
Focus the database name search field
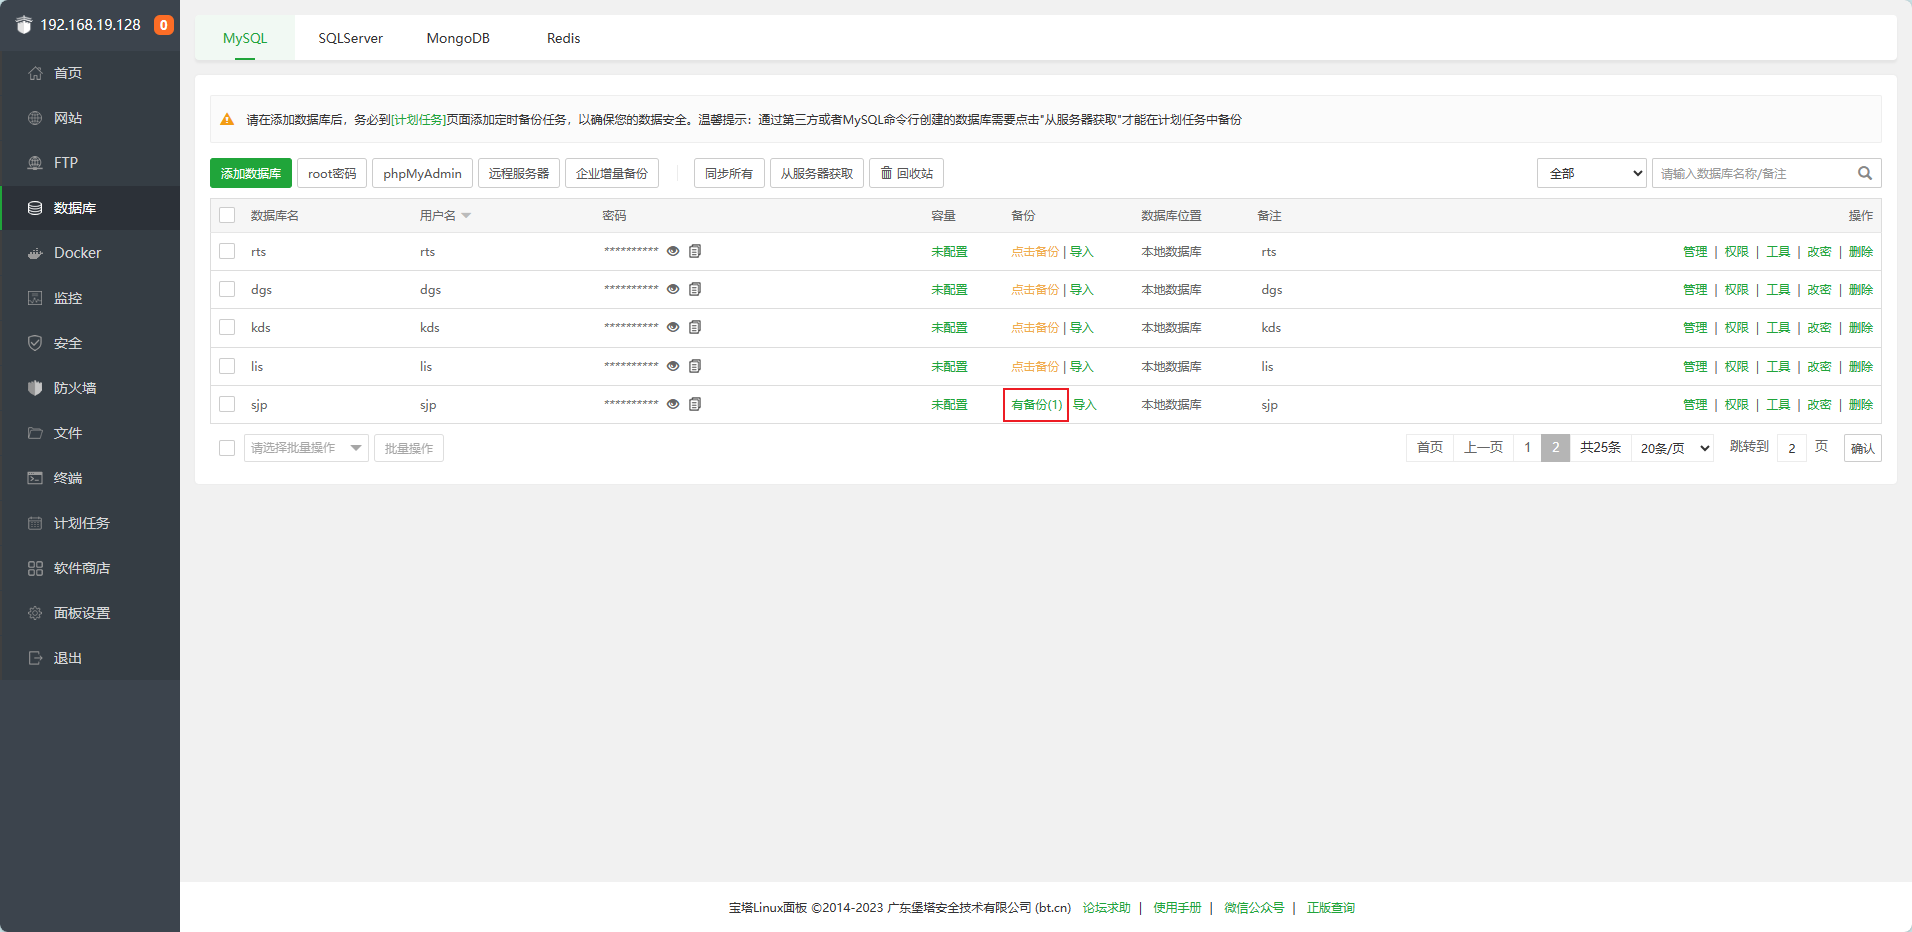click(1752, 173)
